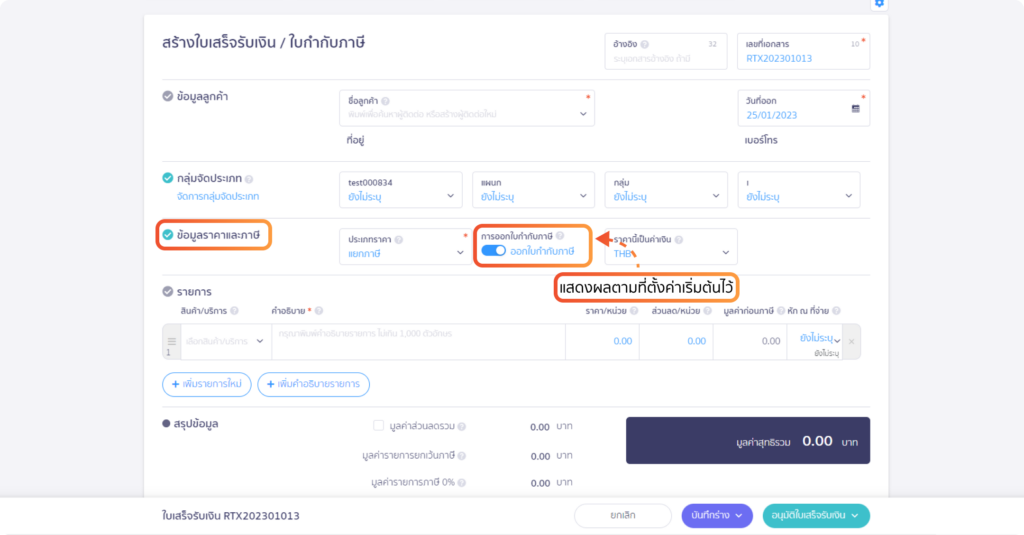The height and width of the screenshot is (535, 1024).
Task: Click the drag handle icon on item row 1
Action: 170,341
